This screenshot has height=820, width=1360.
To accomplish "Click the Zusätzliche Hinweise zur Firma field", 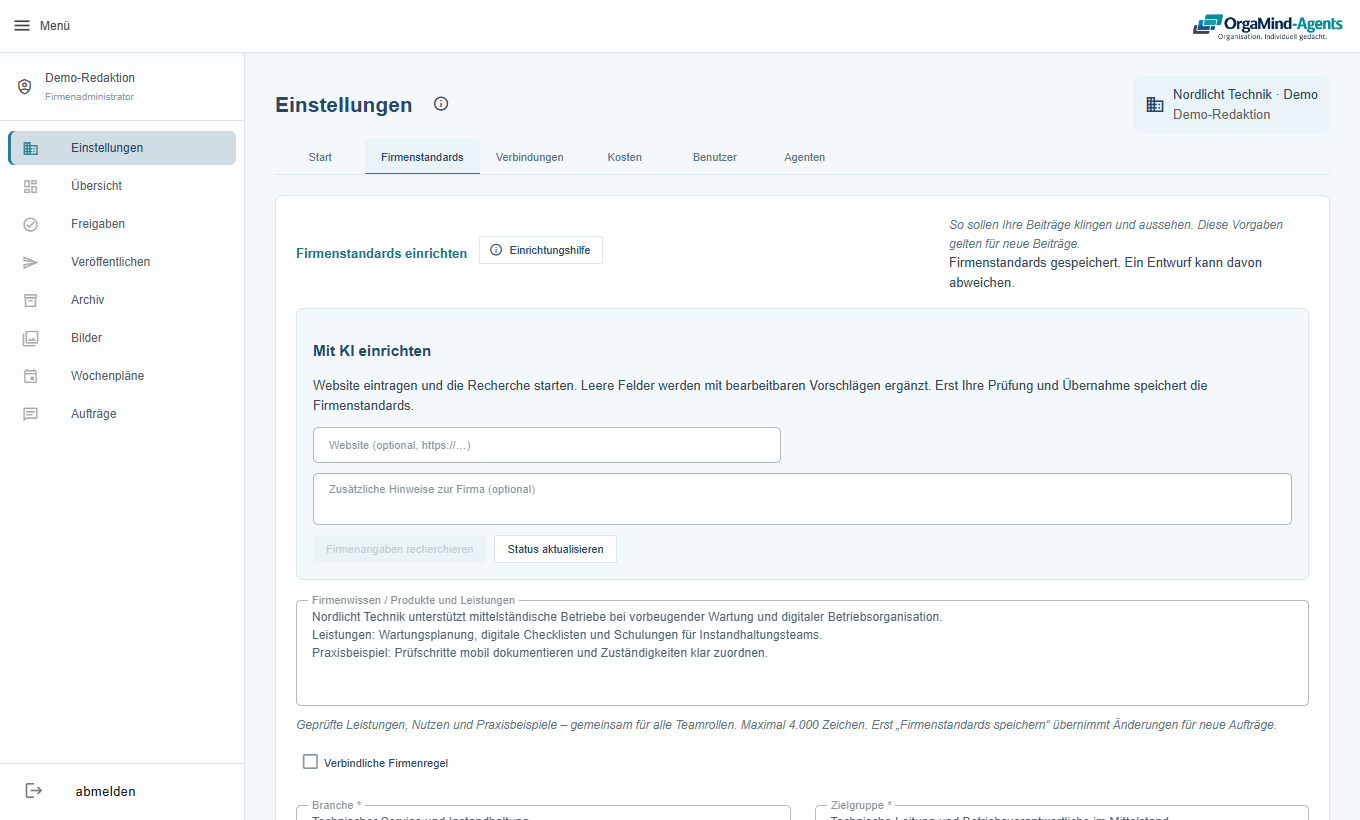I will pos(802,499).
